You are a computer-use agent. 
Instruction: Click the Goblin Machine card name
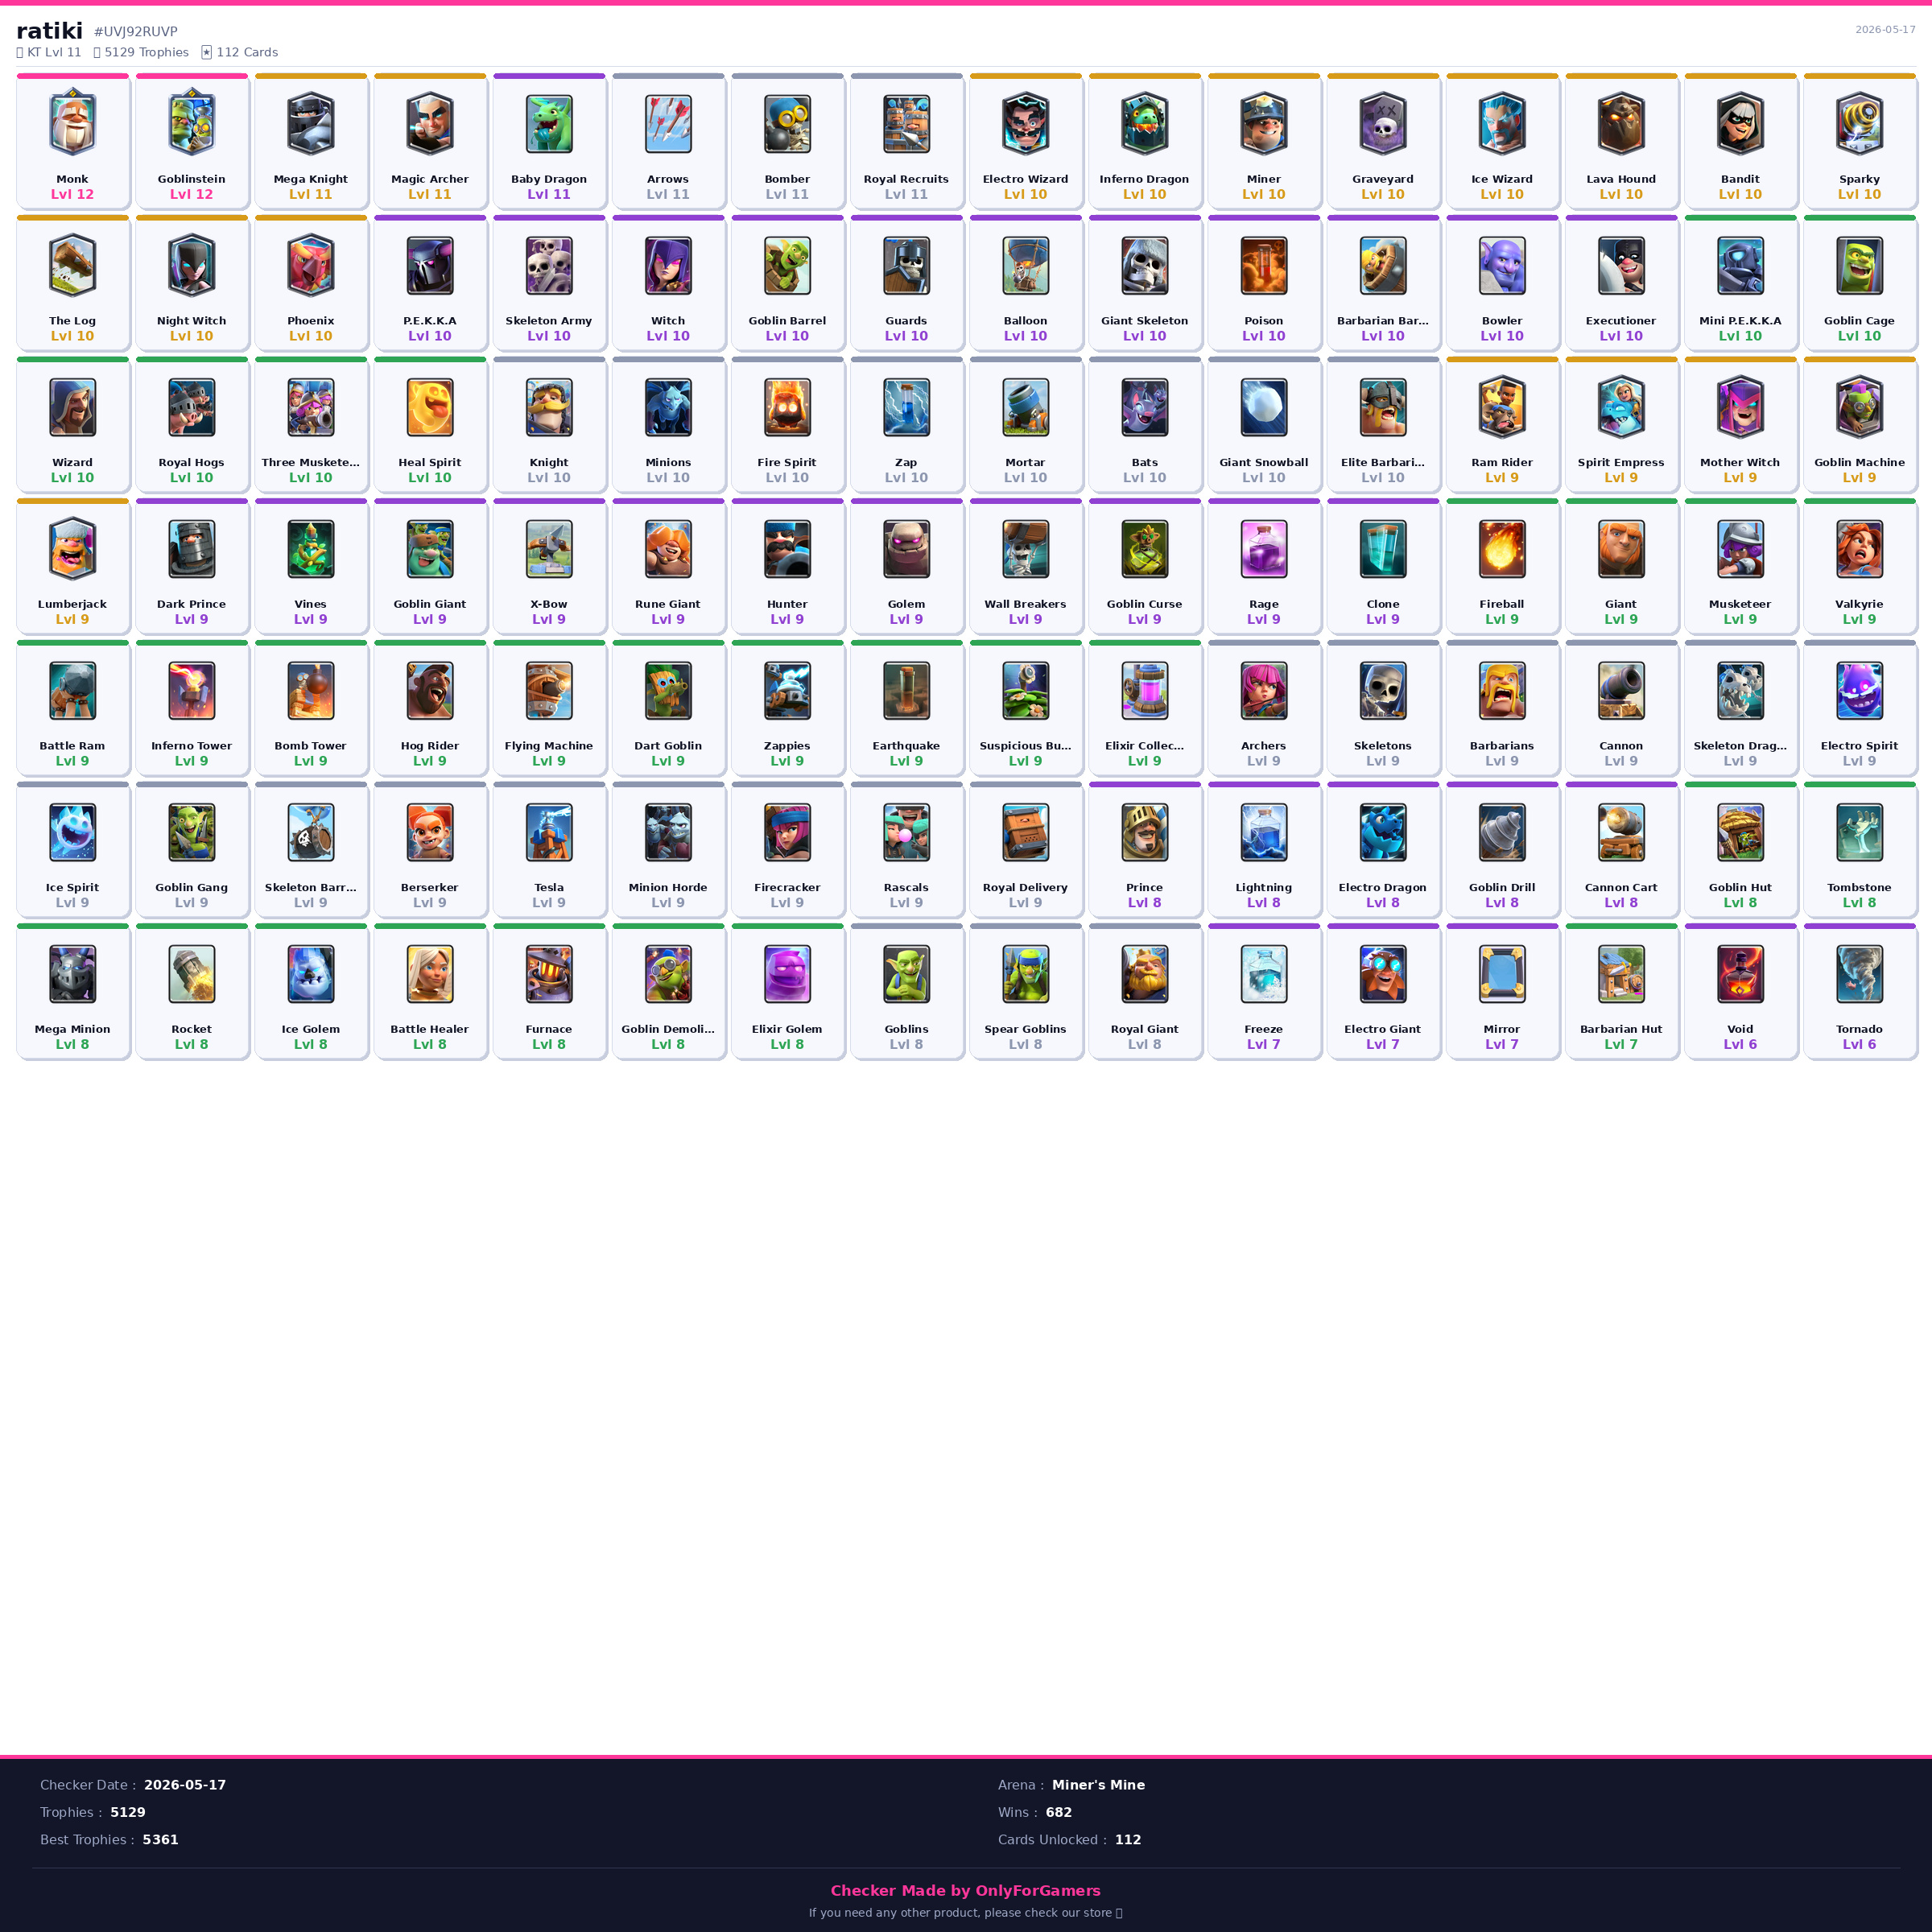tap(1860, 462)
